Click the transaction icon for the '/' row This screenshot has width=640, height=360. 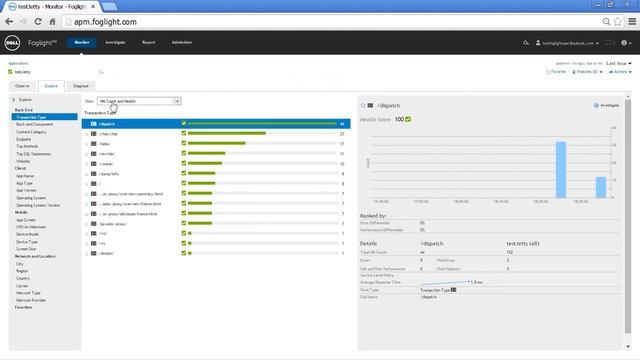point(93,184)
